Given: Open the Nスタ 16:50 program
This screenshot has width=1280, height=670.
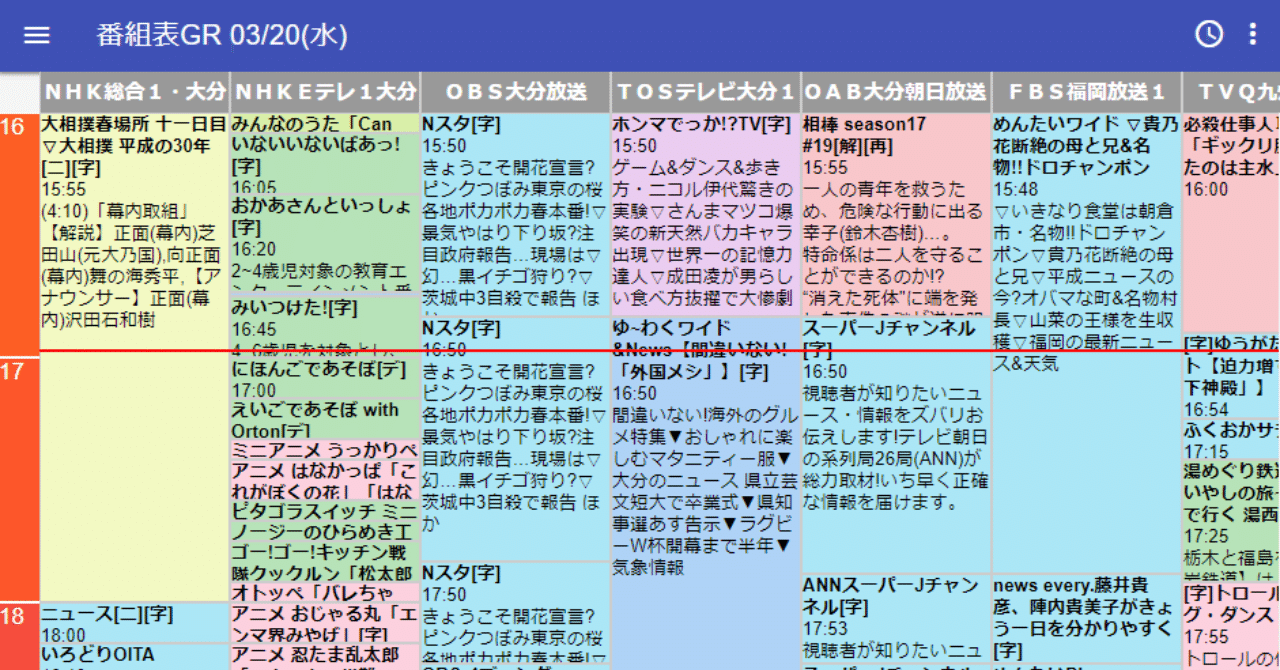Looking at the screenshot, I should 515,439.
